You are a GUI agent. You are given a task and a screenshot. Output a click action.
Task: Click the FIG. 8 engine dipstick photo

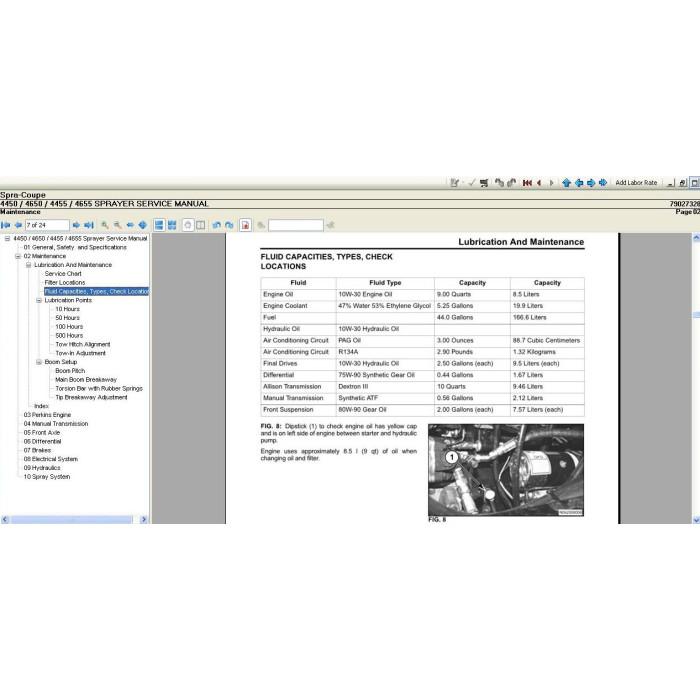[506, 470]
